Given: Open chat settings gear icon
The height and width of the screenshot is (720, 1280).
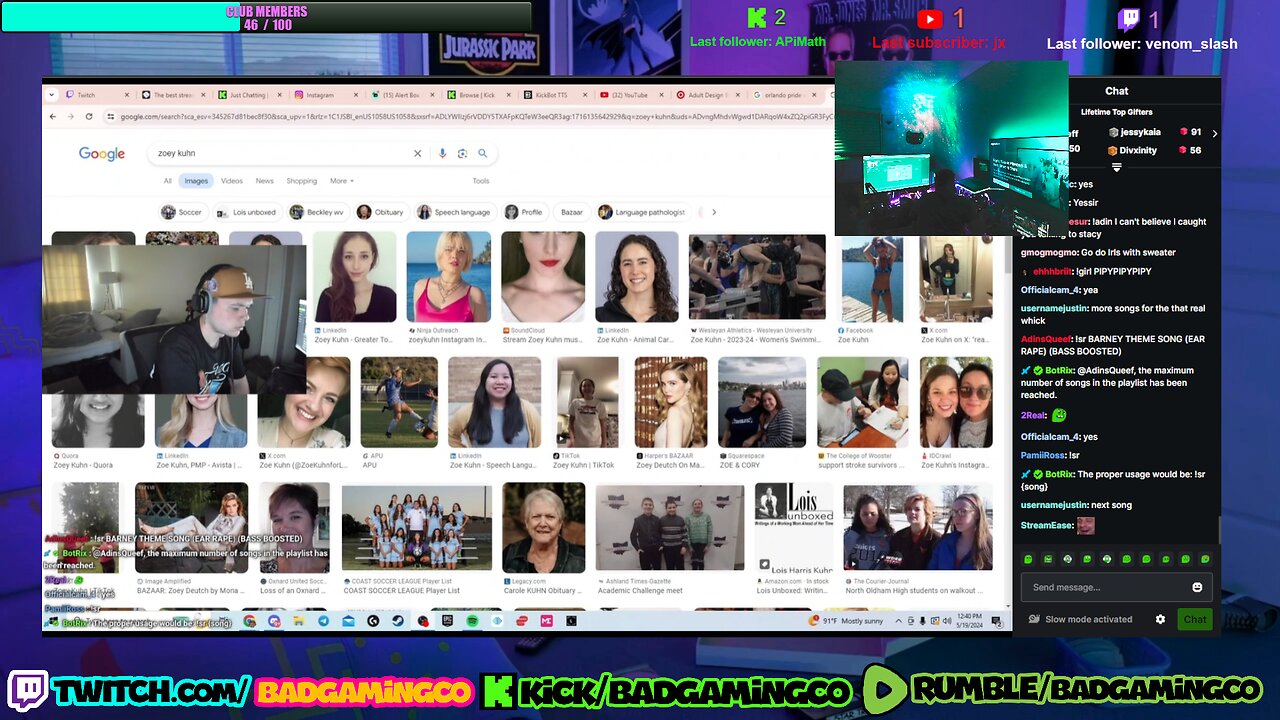Looking at the screenshot, I should (1160, 619).
